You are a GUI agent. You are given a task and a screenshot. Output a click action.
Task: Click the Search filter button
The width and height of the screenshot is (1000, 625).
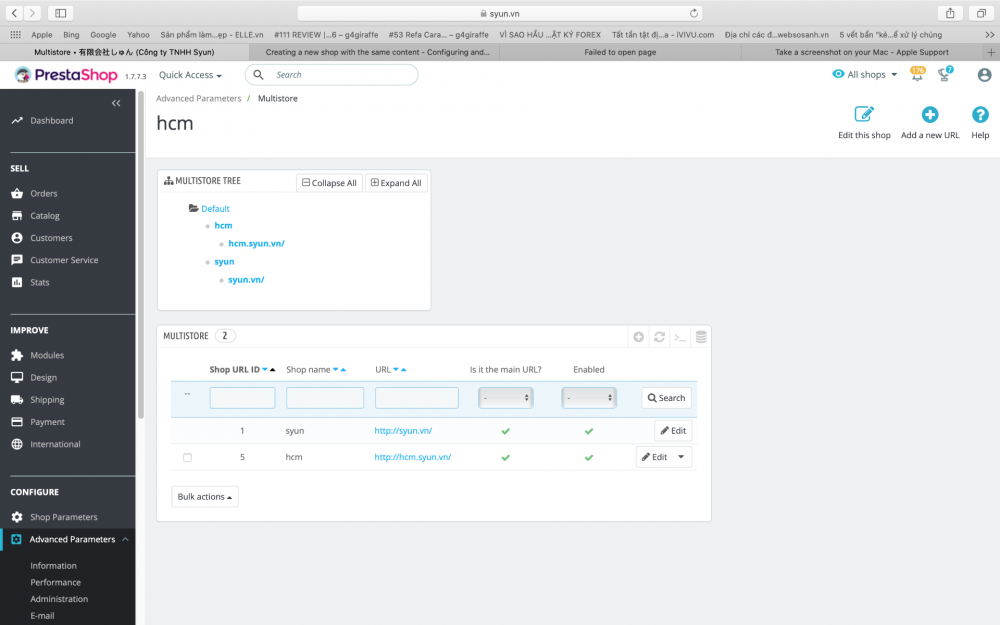[666, 398]
